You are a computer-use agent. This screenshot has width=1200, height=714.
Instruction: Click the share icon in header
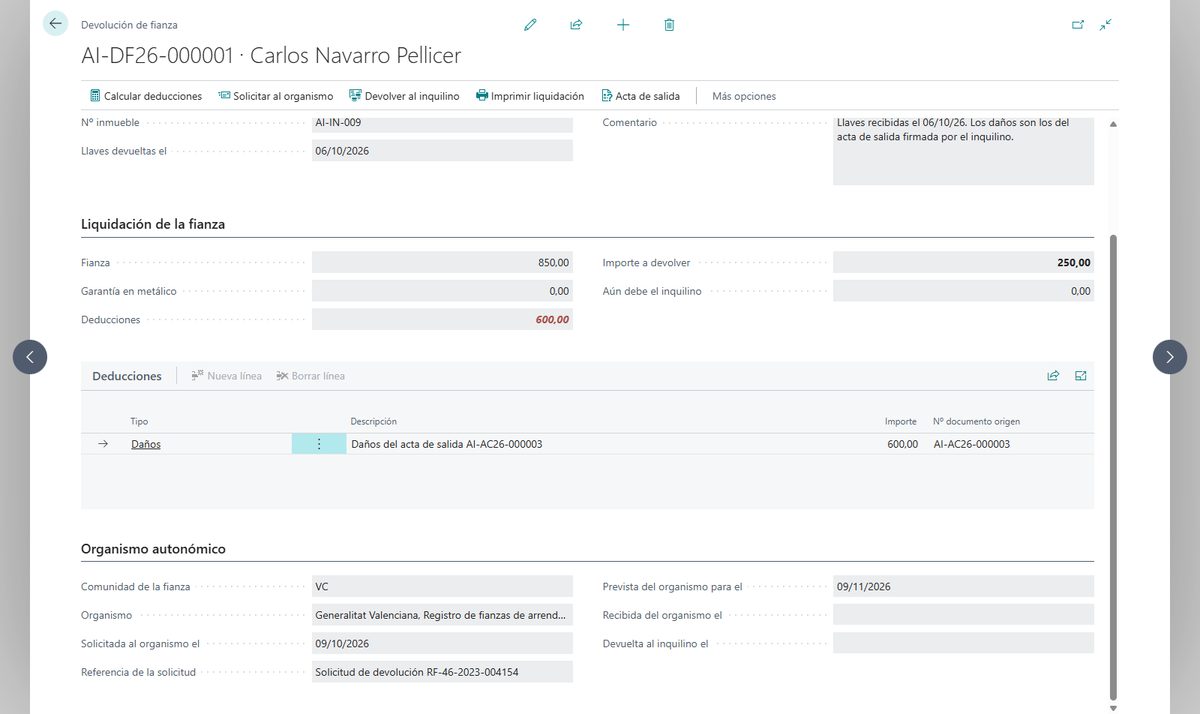coord(576,24)
